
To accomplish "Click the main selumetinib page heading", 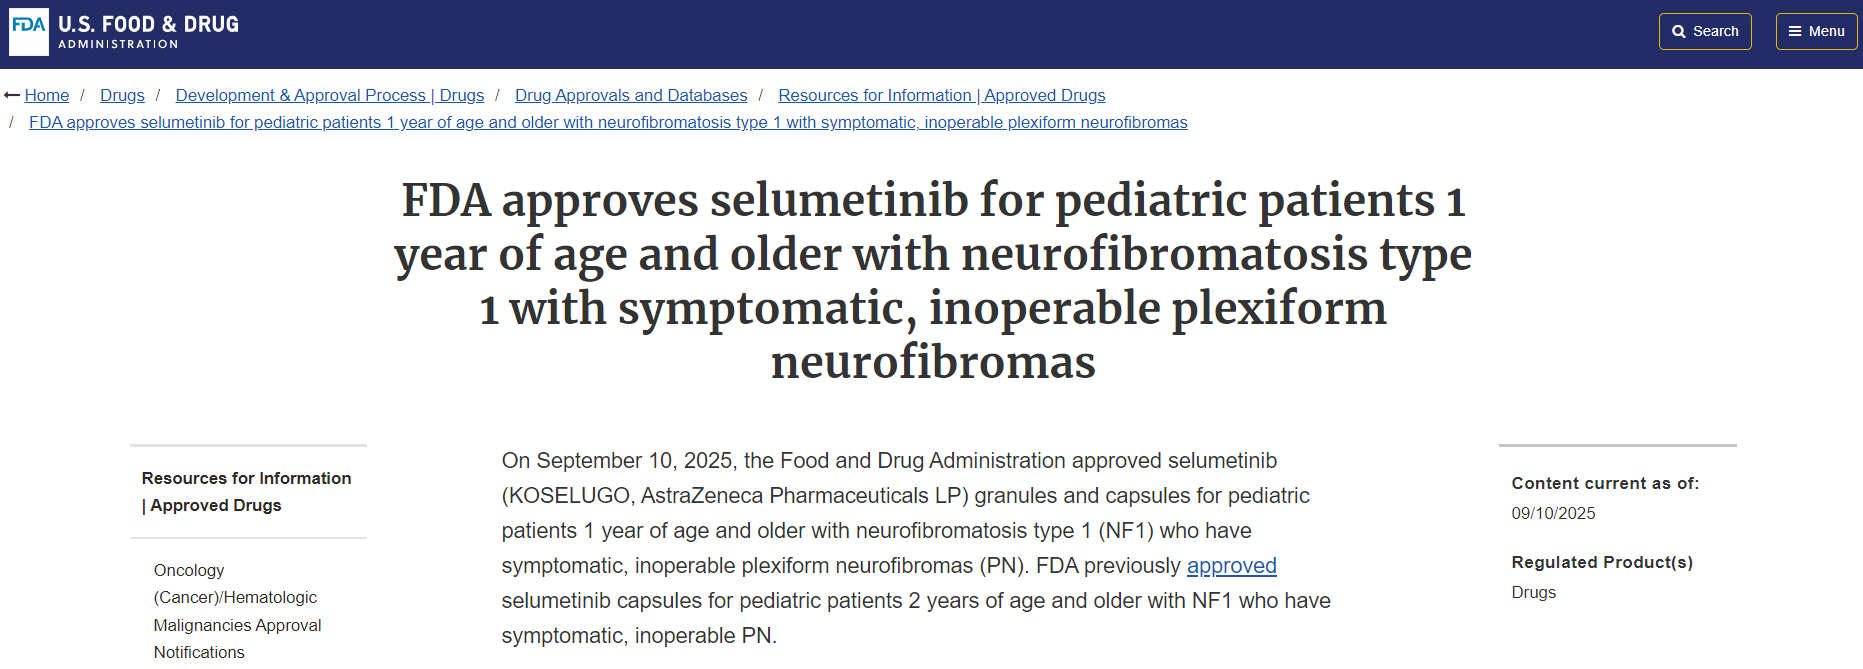I will tap(932, 281).
